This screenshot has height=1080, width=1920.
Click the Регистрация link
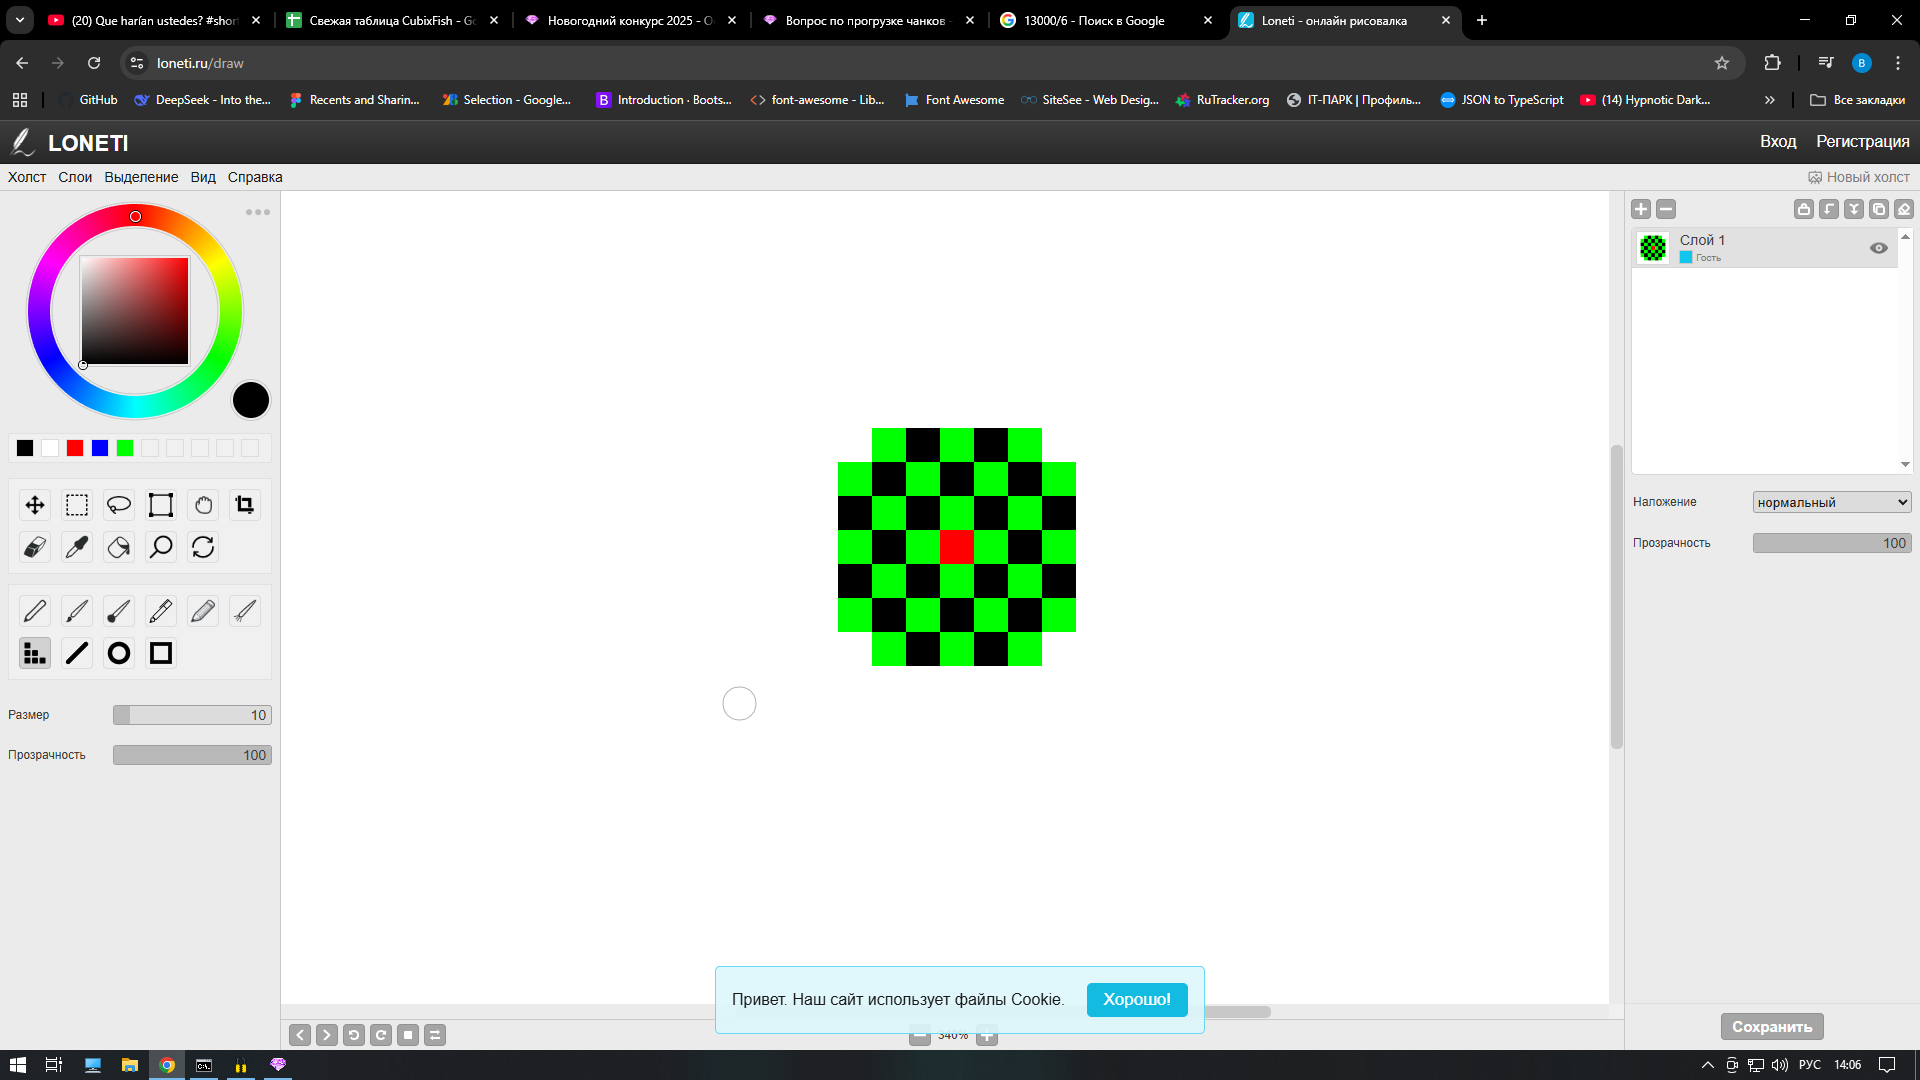coord(1862,142)
